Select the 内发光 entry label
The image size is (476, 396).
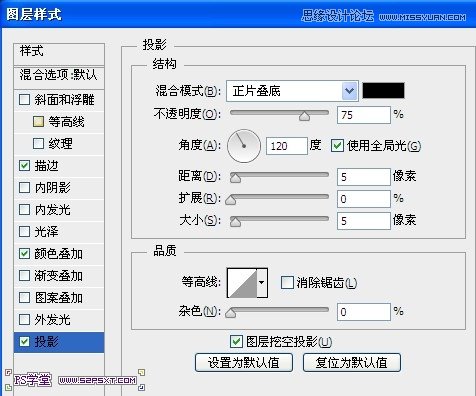tap(52, 210)
